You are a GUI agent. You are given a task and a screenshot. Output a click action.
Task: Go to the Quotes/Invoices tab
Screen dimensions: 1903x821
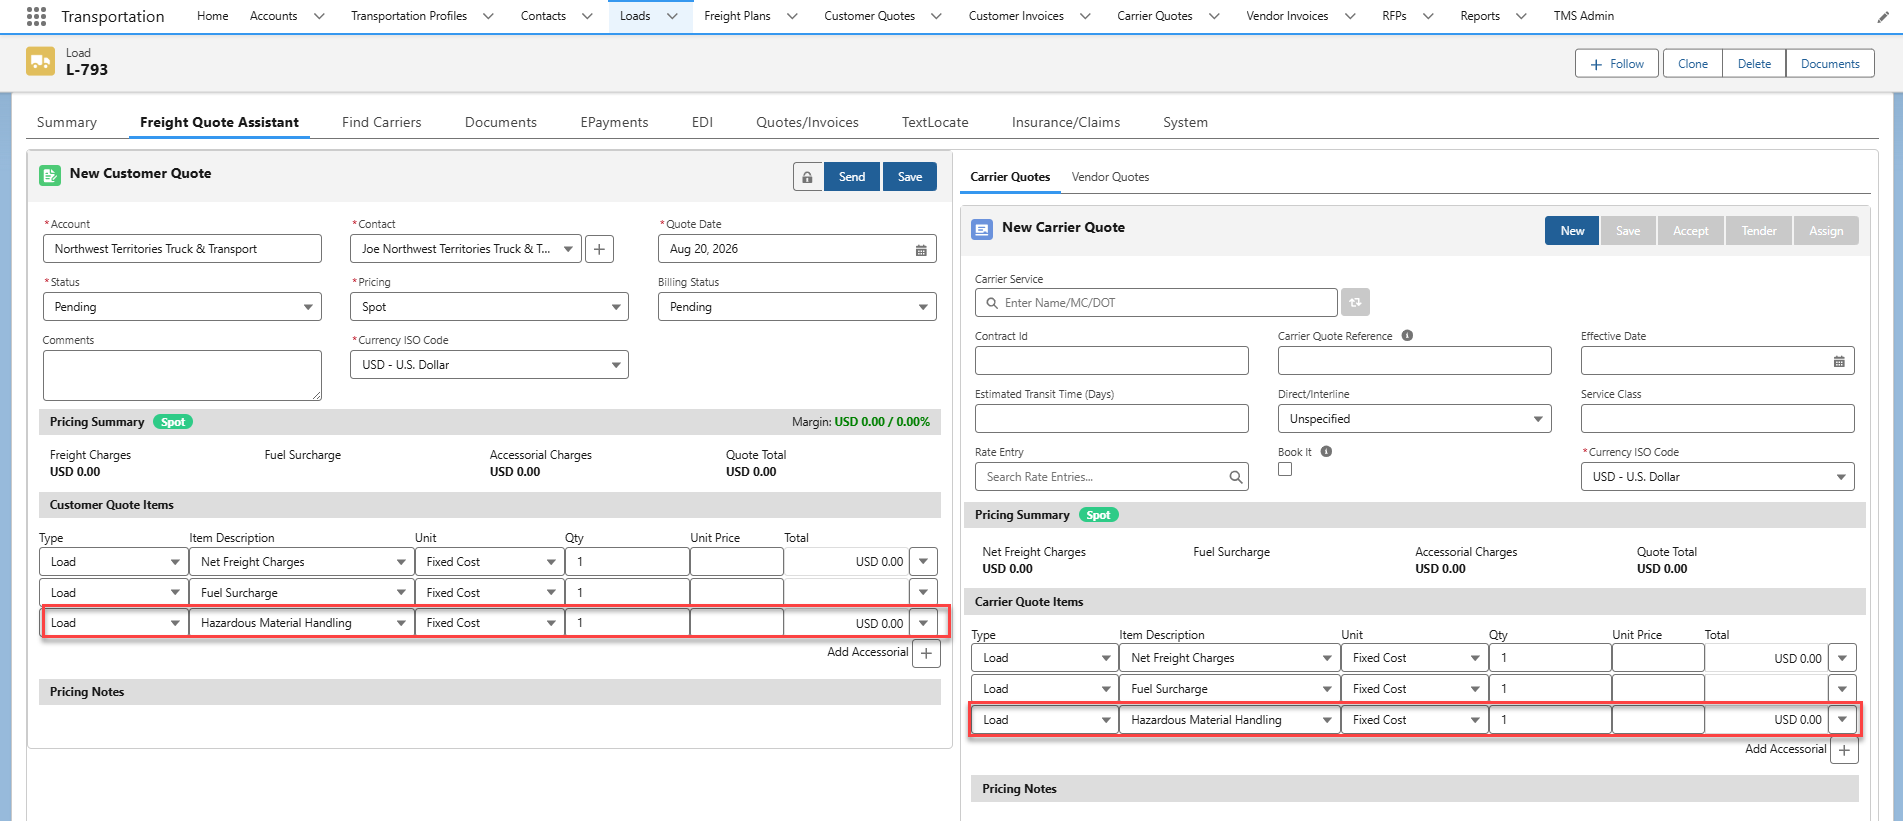[807, 122]
